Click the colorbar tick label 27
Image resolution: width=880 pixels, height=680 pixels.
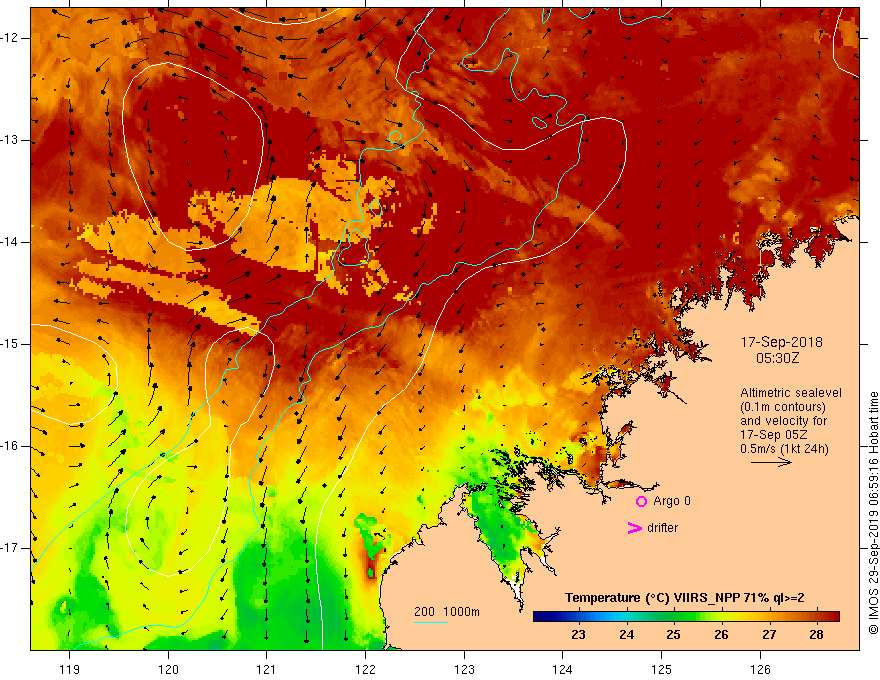pos(769,635)
